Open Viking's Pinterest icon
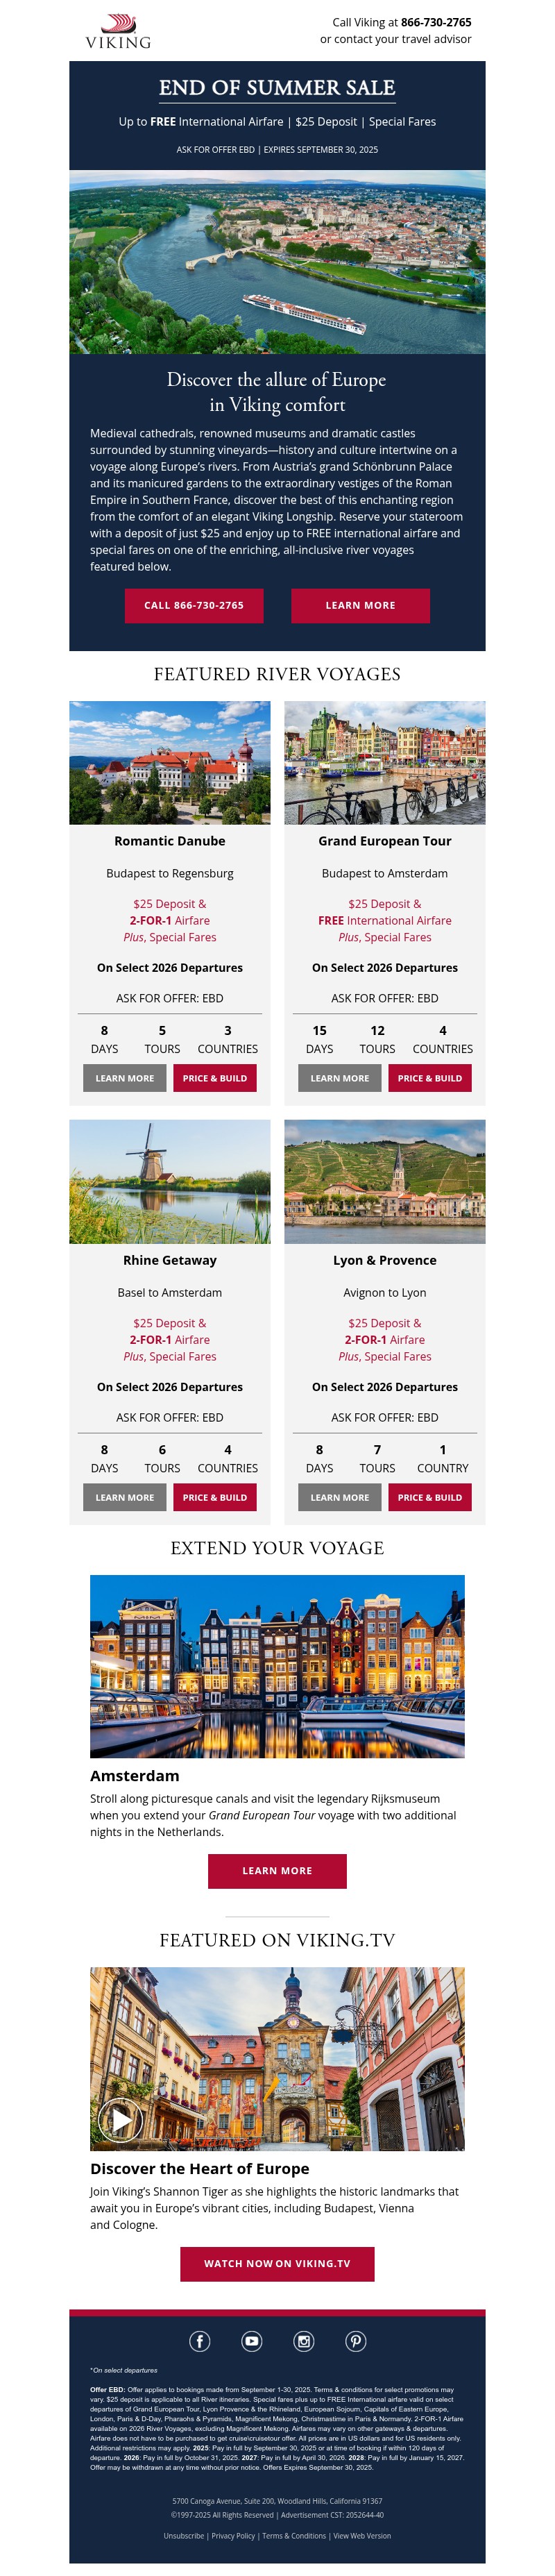The height and width of the screenshot is (2576, 555). coord(356,2341)
